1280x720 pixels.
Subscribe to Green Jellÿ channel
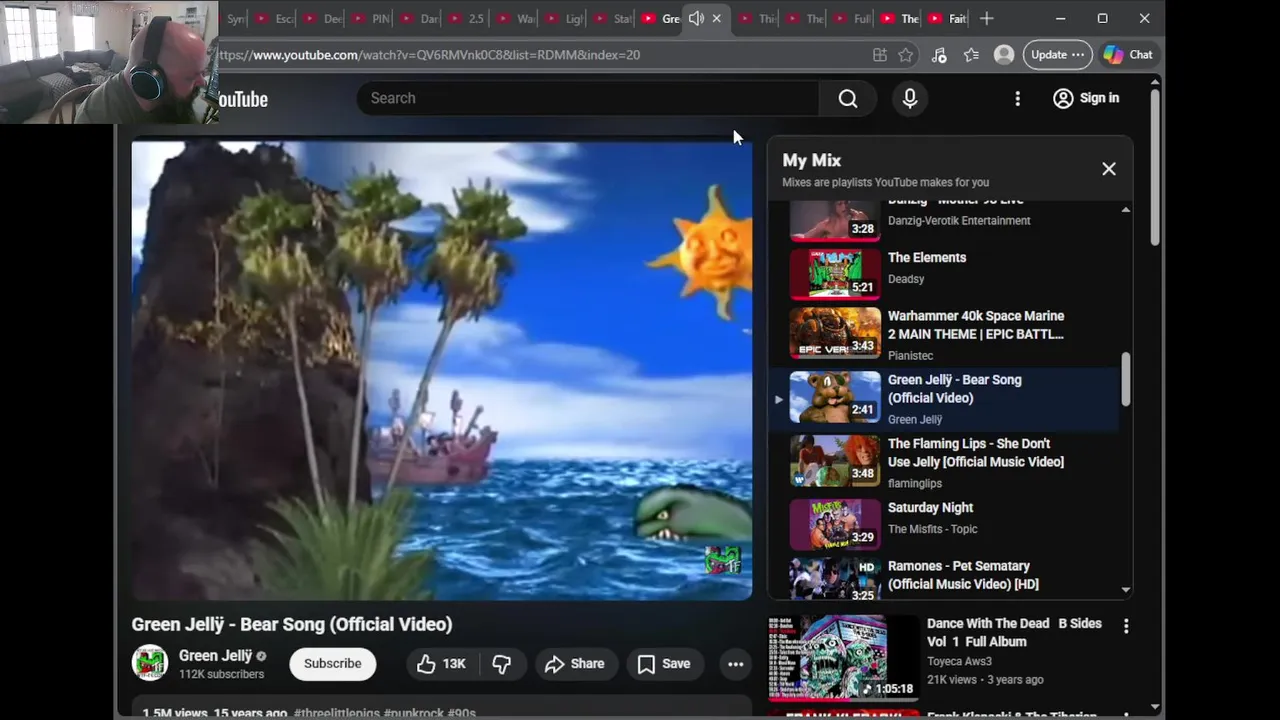[333, 664]
